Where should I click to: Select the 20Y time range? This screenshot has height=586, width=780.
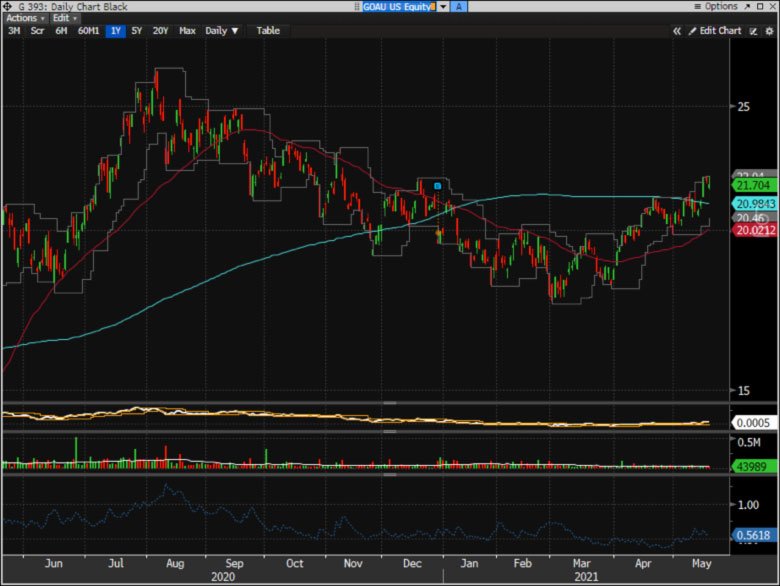tap(160, 31)
